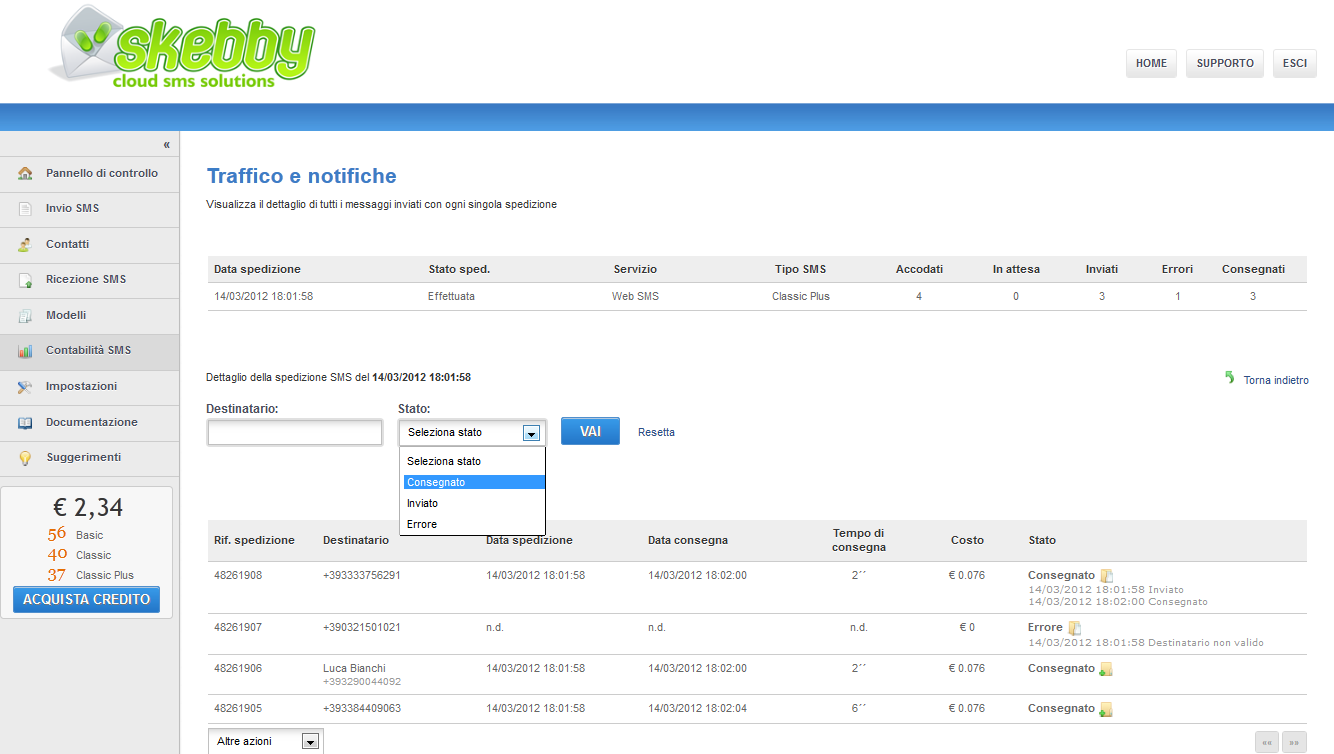
Task: Click the ESCI logout button
Action: click(1295, 63)
